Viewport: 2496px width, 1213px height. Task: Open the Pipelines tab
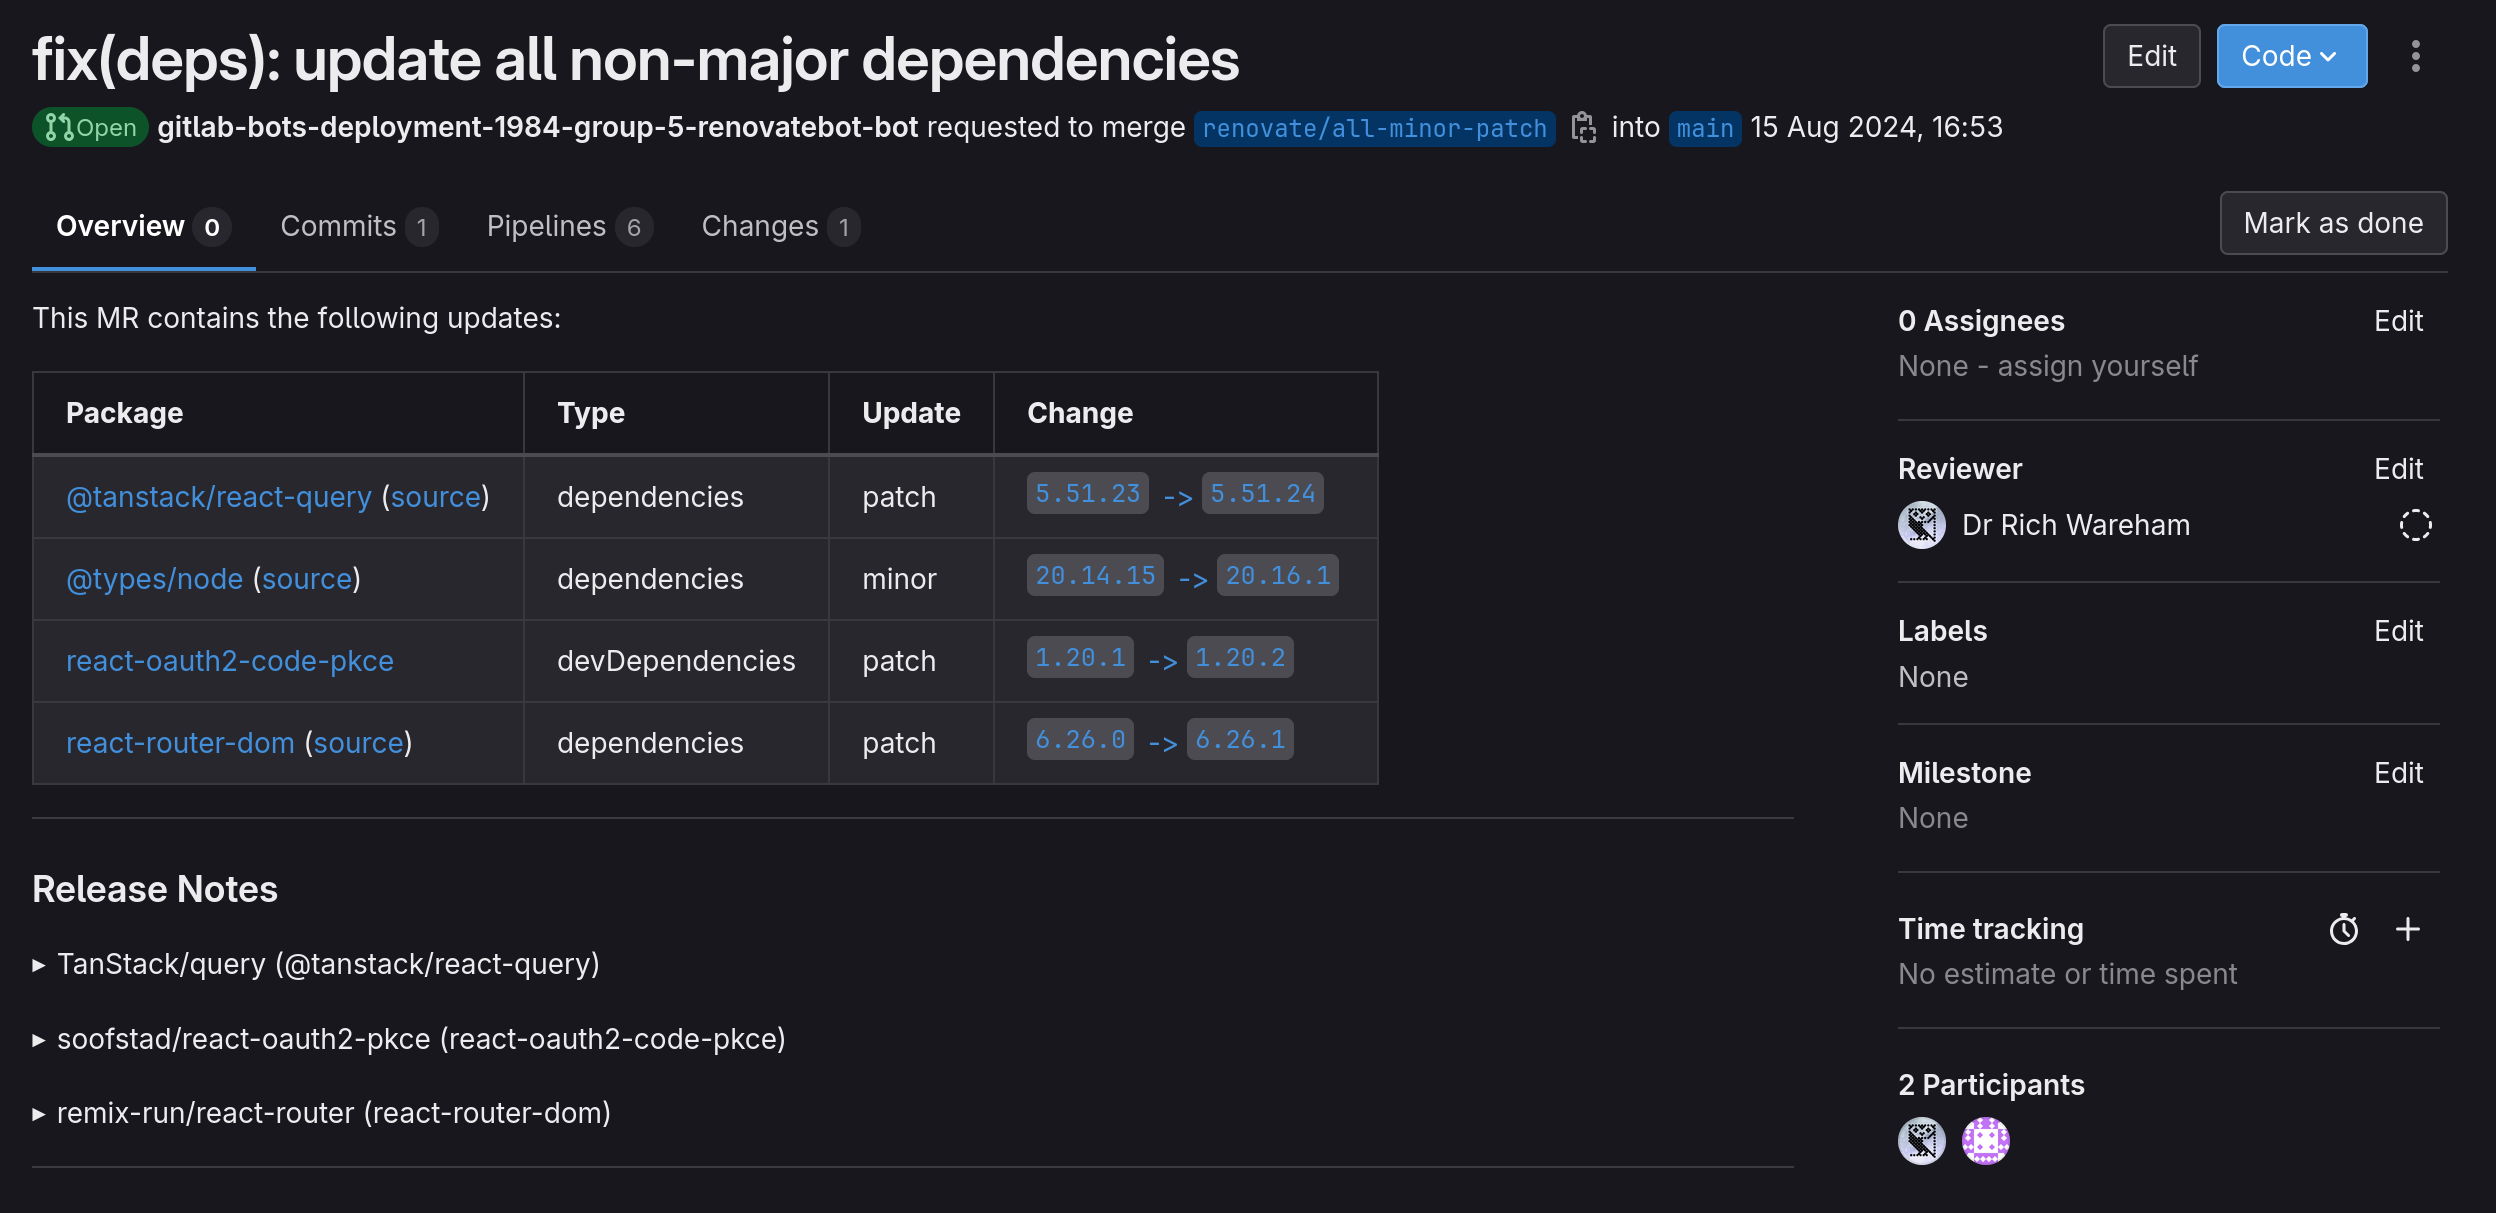tap(567, 227)
